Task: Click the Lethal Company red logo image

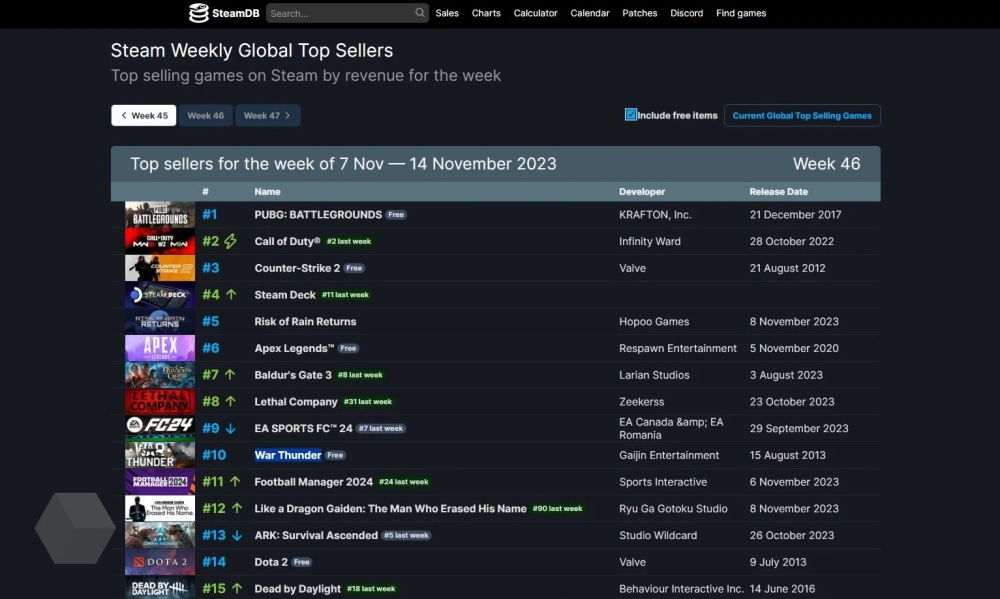Action: [160, 402]
